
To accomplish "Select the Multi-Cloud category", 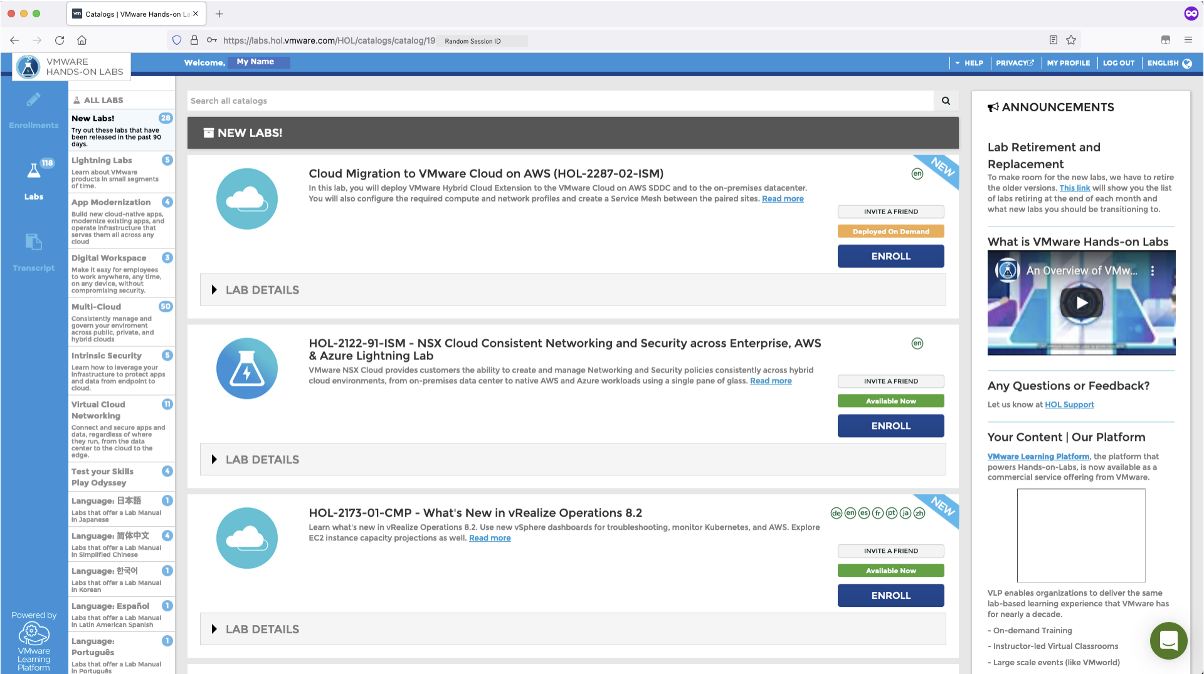I will pyautogui.click(x=121, y=323).
